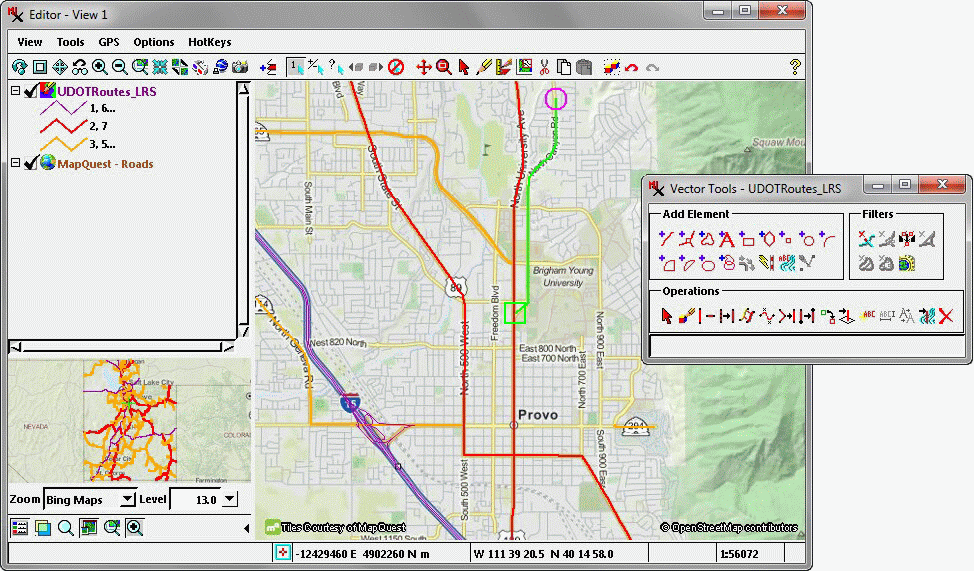The height and width of the screenshot is (571, 974).
Task: Click the Redraw icon in the Editor toolbar
Action: pyautogui.click(x=19, y=67)
